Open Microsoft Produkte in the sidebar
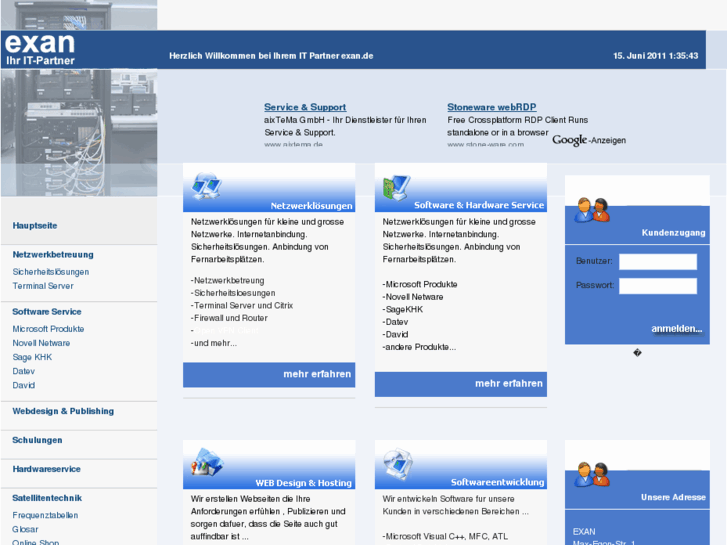This screenshot has width=727, height=545. (x=48, y=329)
